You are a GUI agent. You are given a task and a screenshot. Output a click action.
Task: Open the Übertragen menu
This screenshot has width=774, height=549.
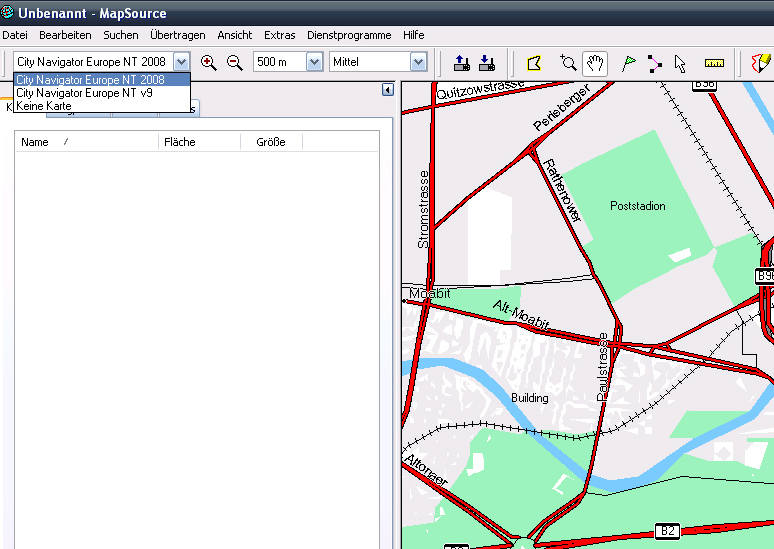[x=177, y=35]
